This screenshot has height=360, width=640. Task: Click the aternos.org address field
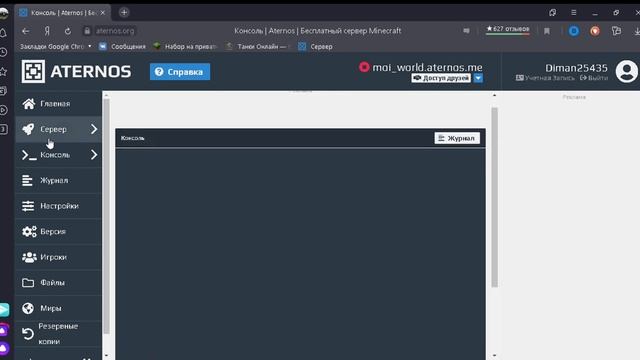[115, 31]
